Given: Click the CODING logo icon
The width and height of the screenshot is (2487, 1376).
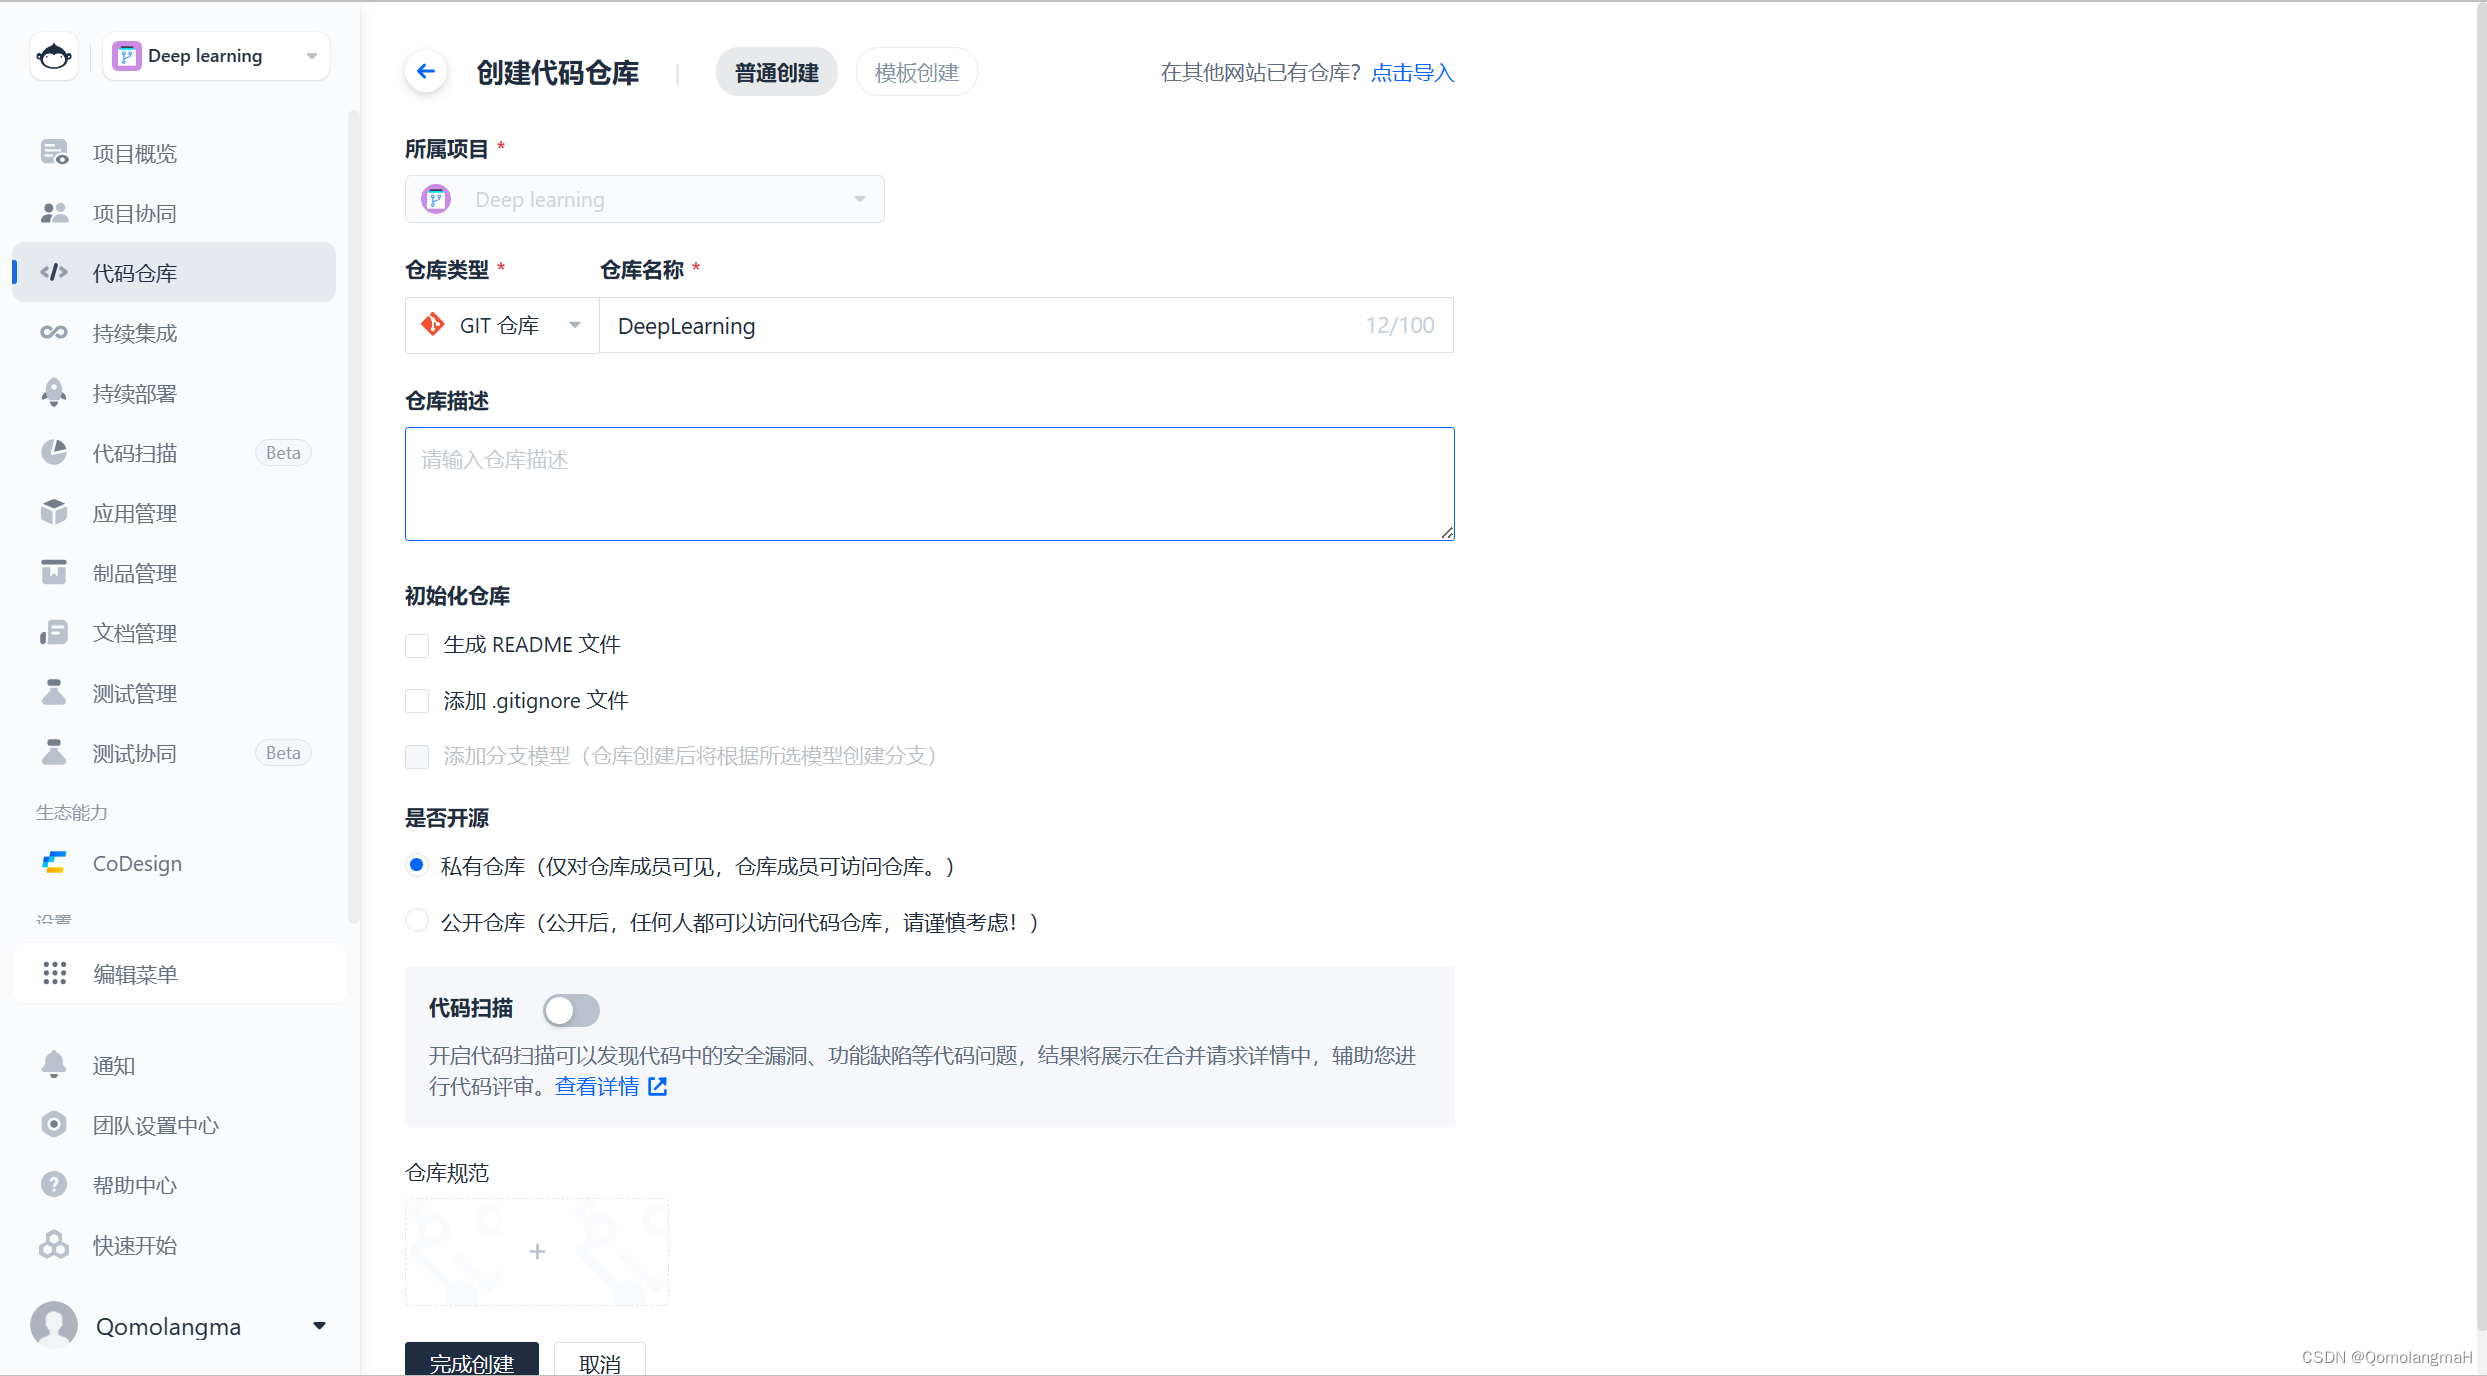Looking at the screenshot, I should [54, 56].
